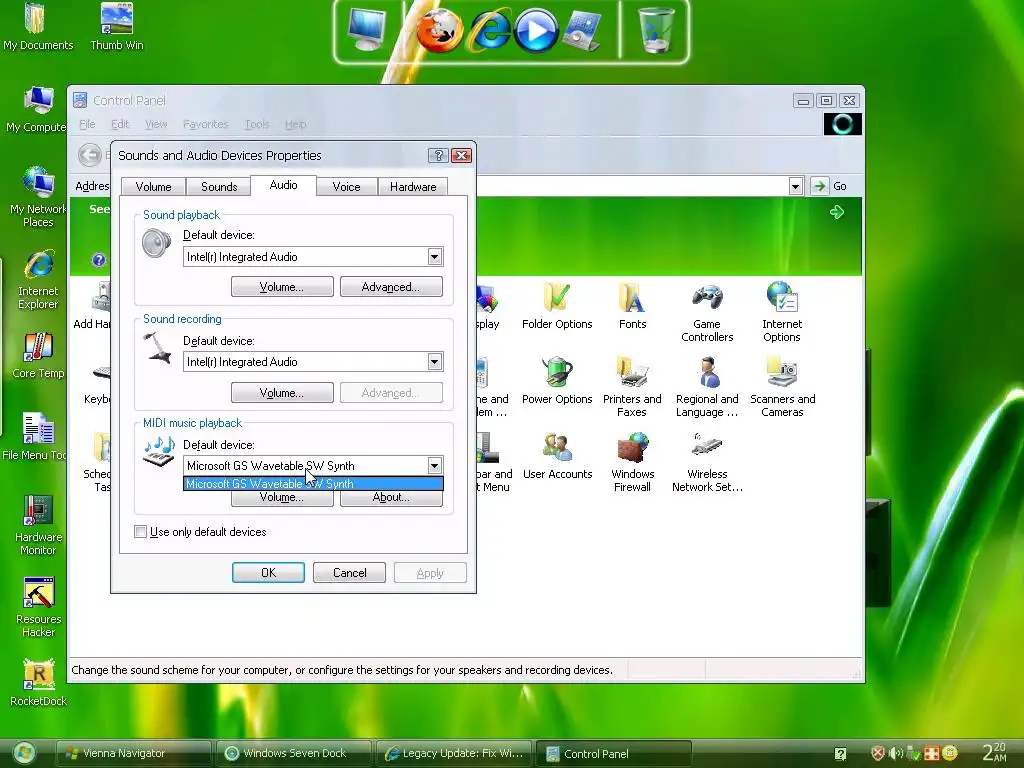This screenshot has height=768, width=1024.
Task: Click the Thumb Win desktop icon
Action: (117, 27)
